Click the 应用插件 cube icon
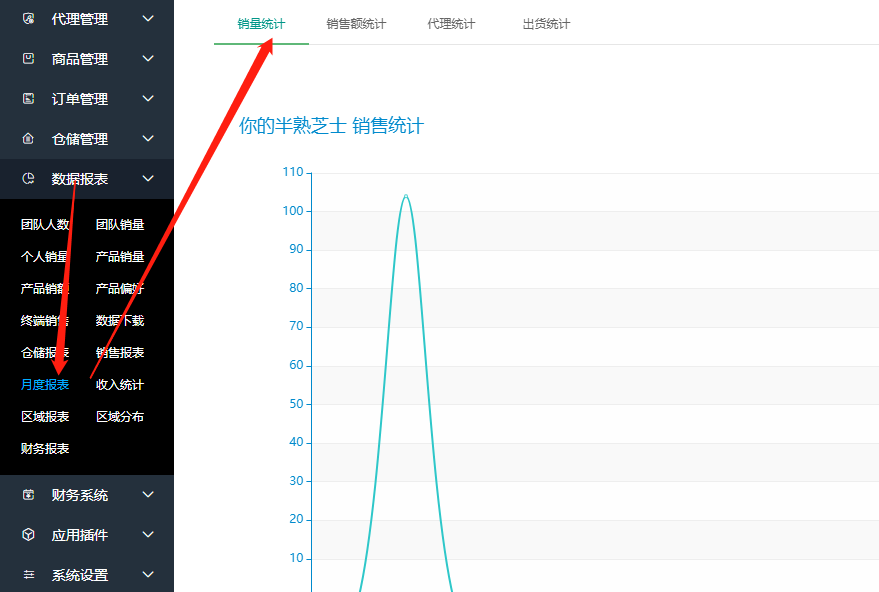This screenshot has height=592, width=879. point(28,535)
